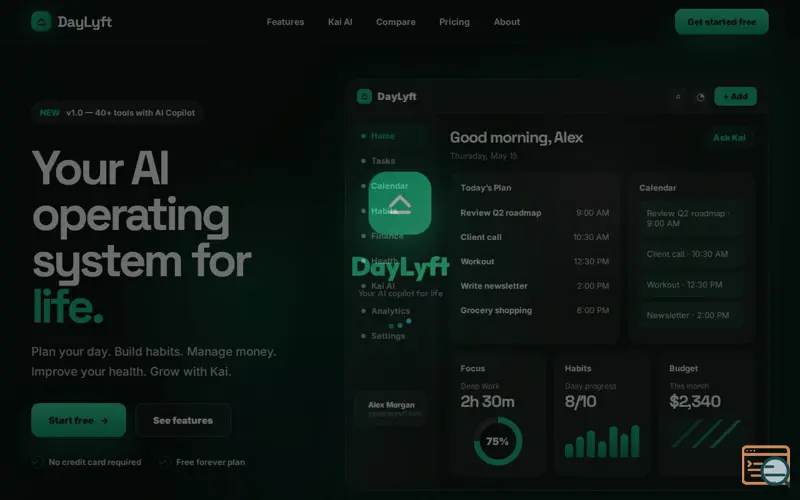Click the checkmark icon beside No credit card required

pos(37,462)
